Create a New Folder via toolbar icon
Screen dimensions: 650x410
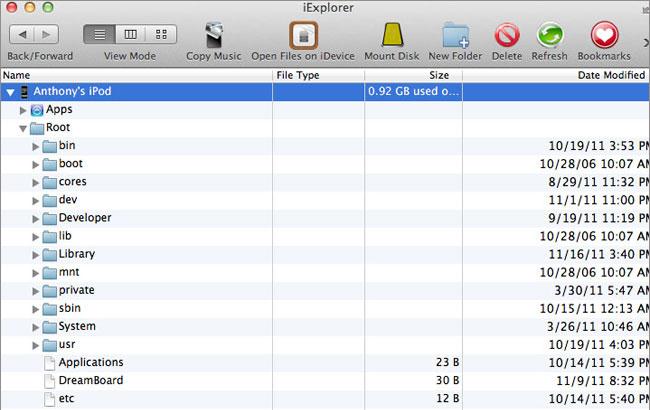click(x=455, y=36)
